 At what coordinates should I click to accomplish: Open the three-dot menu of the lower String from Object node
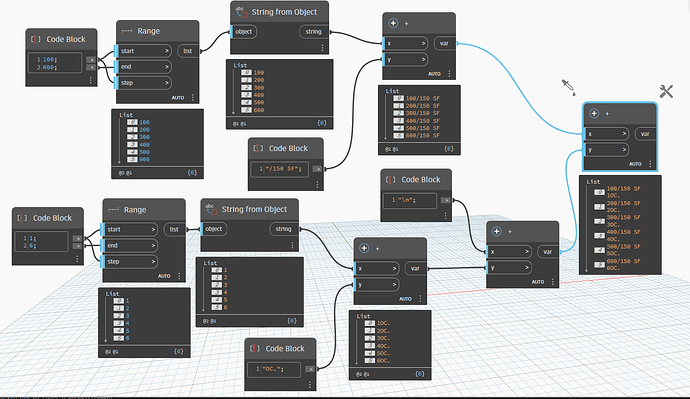click(292, 245)
